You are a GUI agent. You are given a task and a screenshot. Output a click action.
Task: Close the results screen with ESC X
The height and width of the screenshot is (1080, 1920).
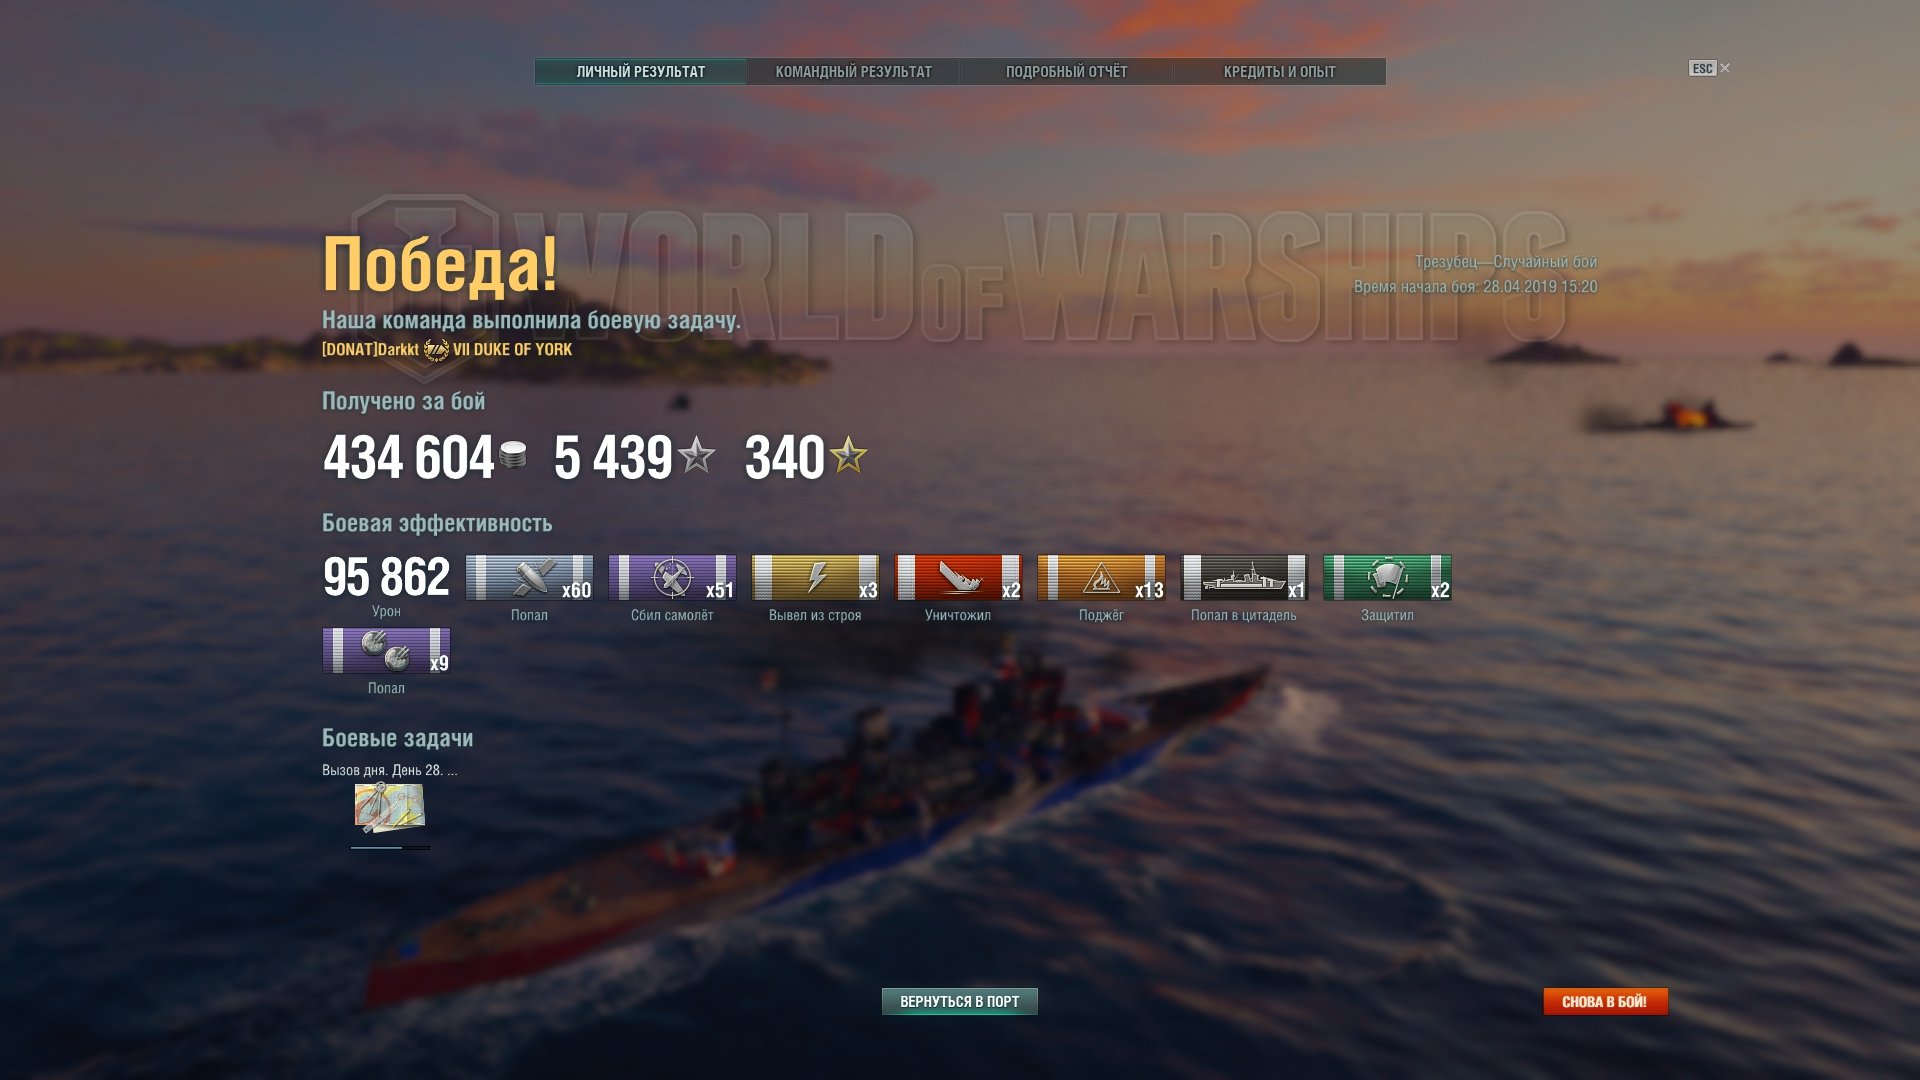click(1710, 68)
